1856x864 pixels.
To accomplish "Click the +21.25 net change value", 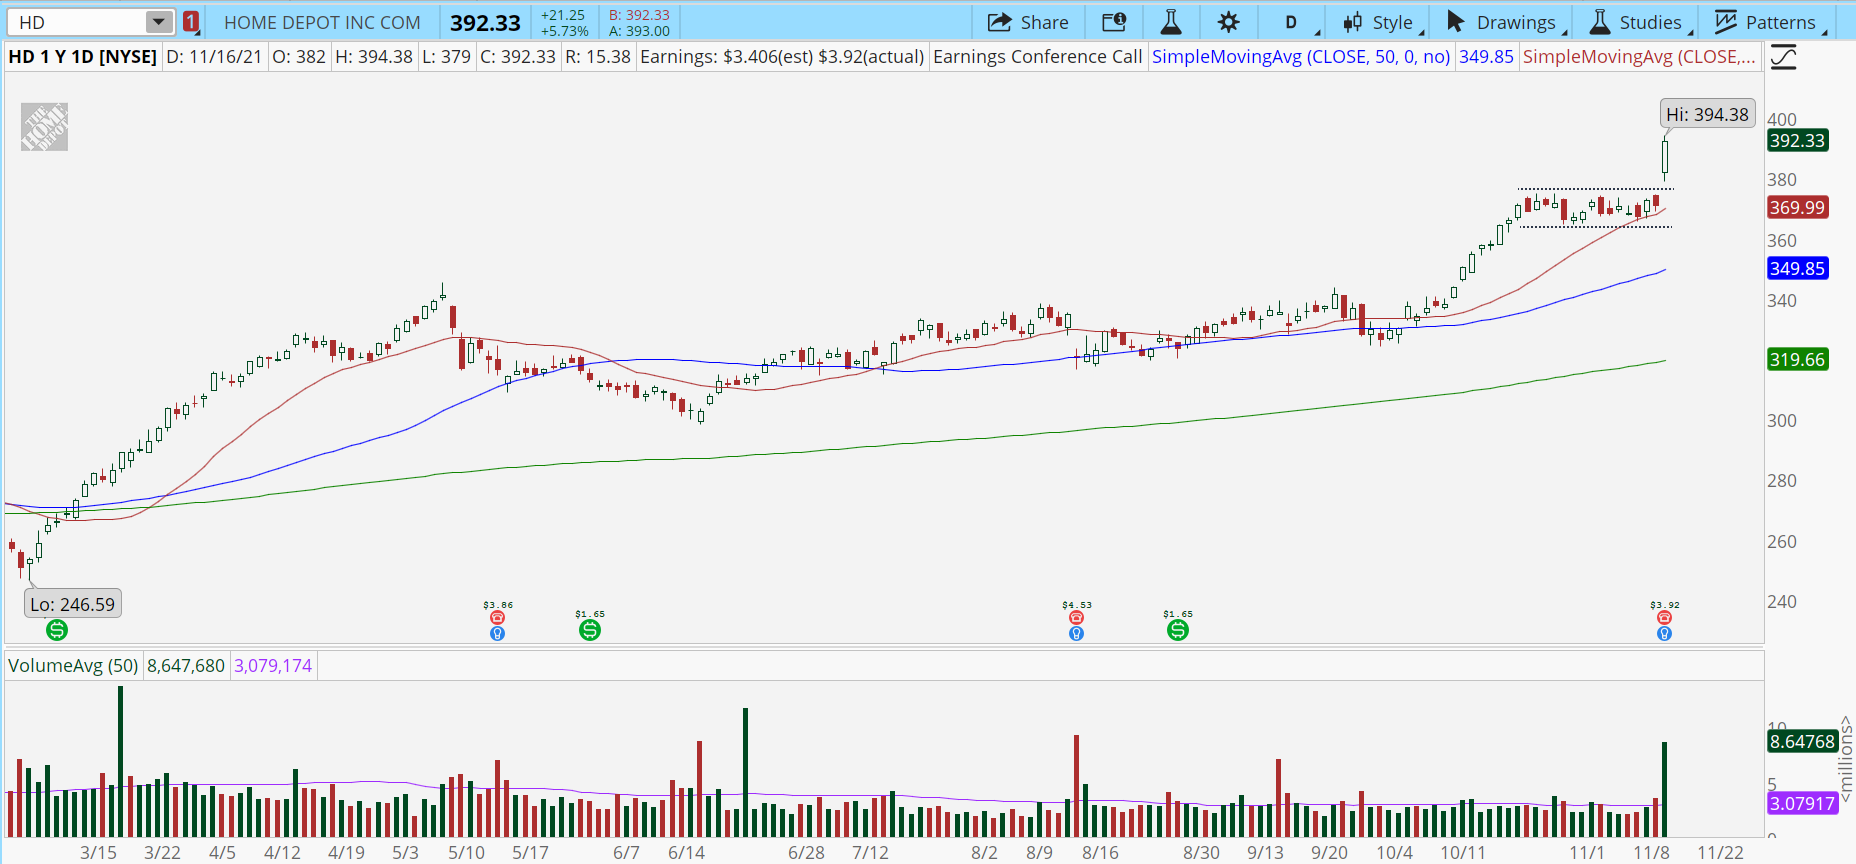I will pyautogui.click(x=563, y=15).
